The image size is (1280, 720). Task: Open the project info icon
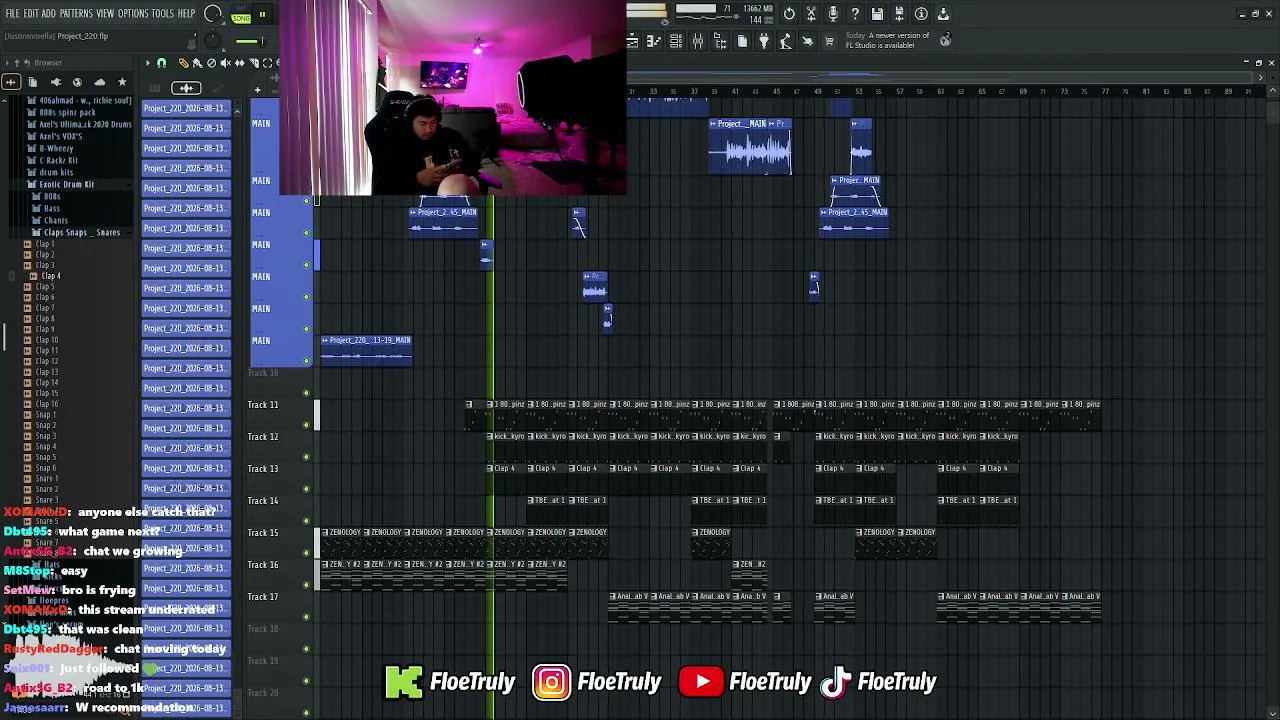click(x=921, y=14)
